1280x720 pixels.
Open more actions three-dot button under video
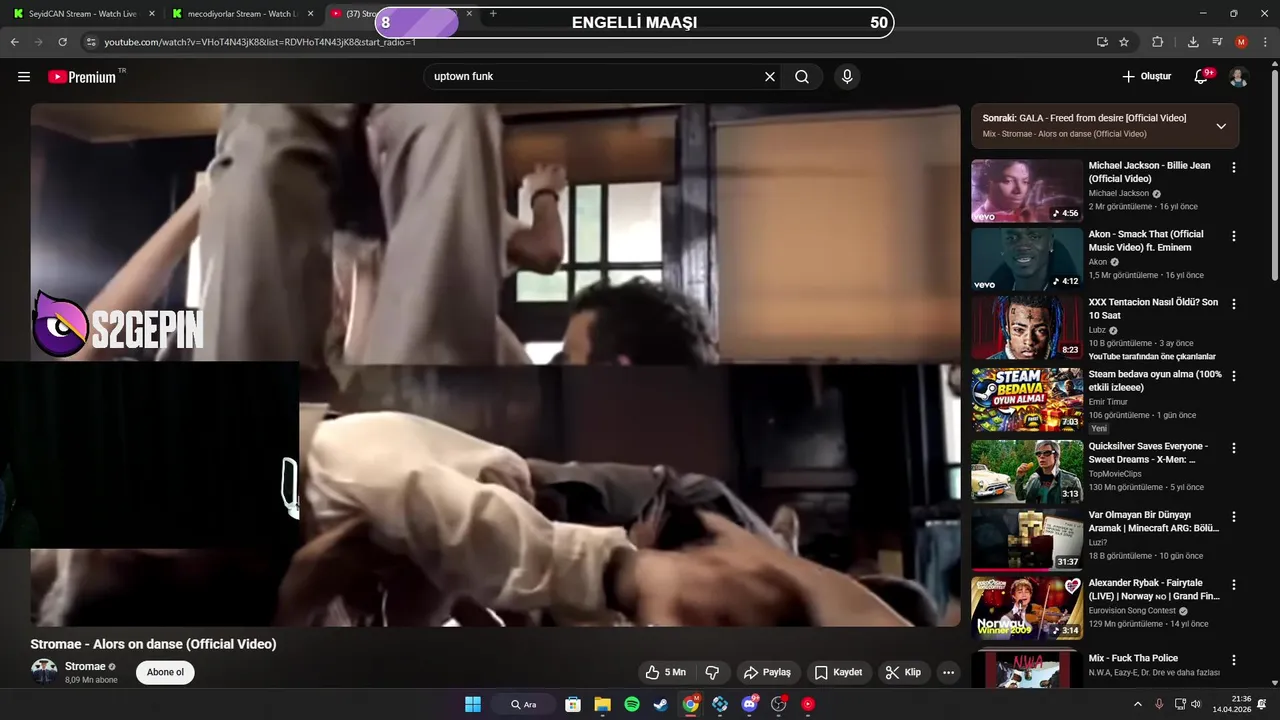[948, 673]
